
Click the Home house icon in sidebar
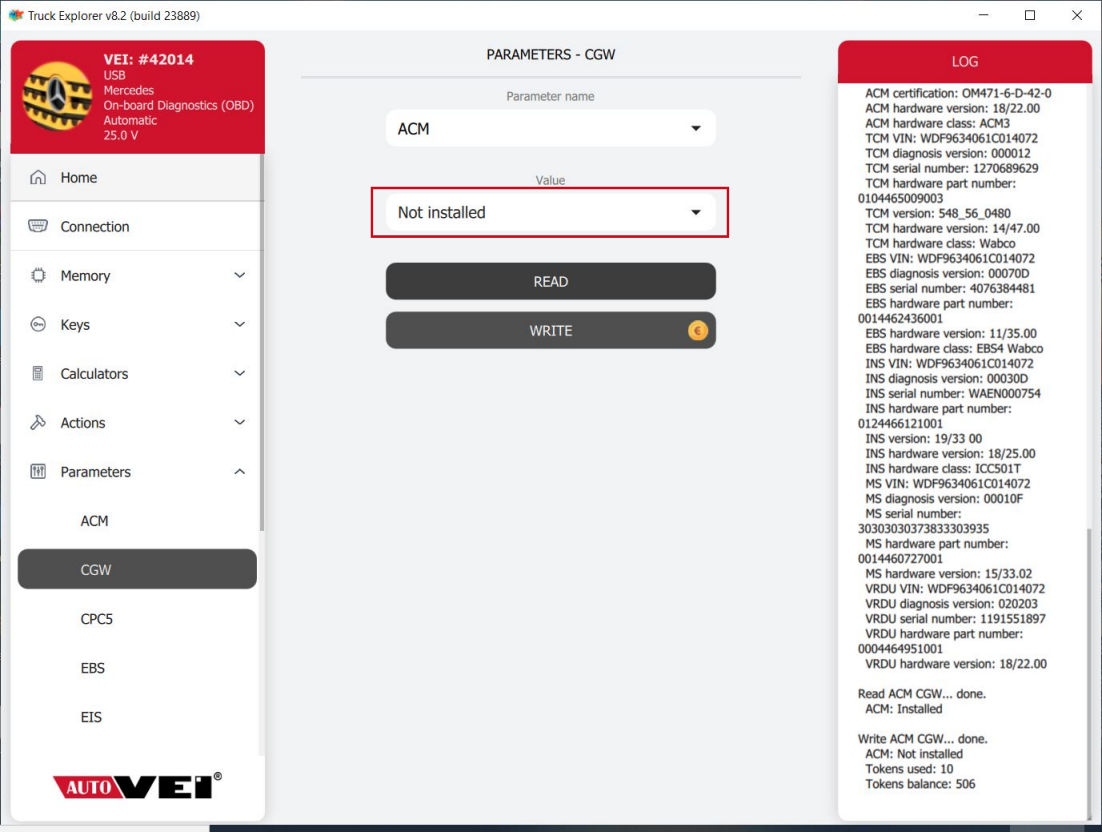click(38, 178)
